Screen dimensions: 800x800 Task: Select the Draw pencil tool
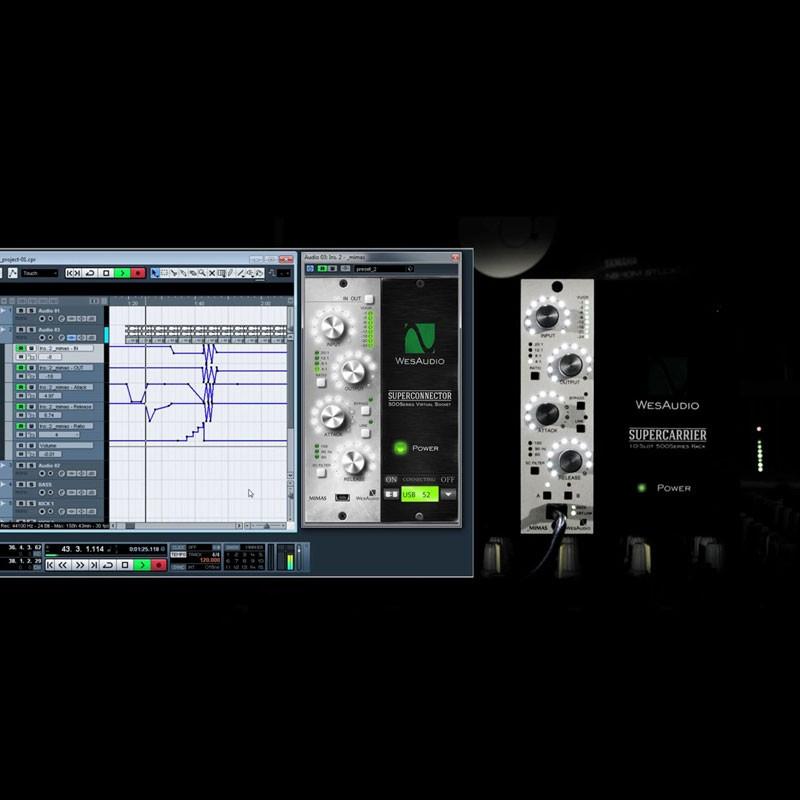[230, 272]
